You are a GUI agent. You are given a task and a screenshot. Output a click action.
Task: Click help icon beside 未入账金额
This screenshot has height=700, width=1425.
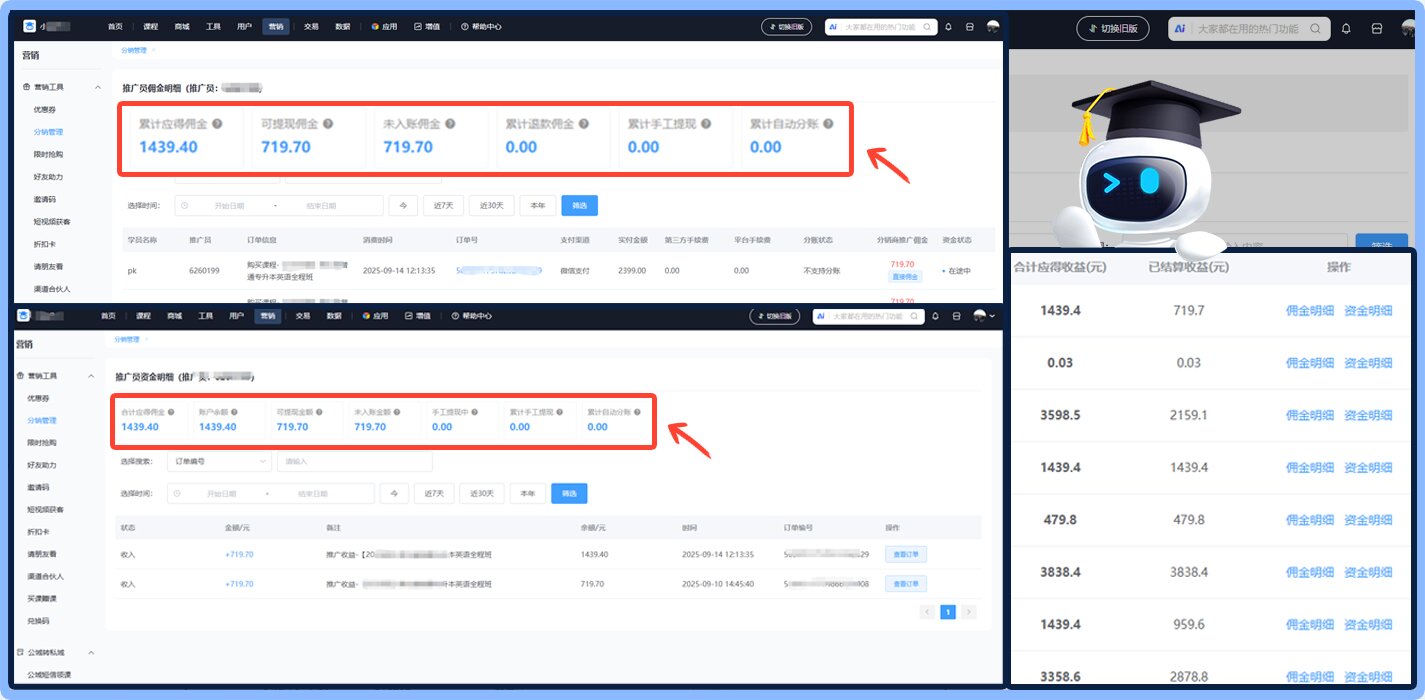pos(399,411)
